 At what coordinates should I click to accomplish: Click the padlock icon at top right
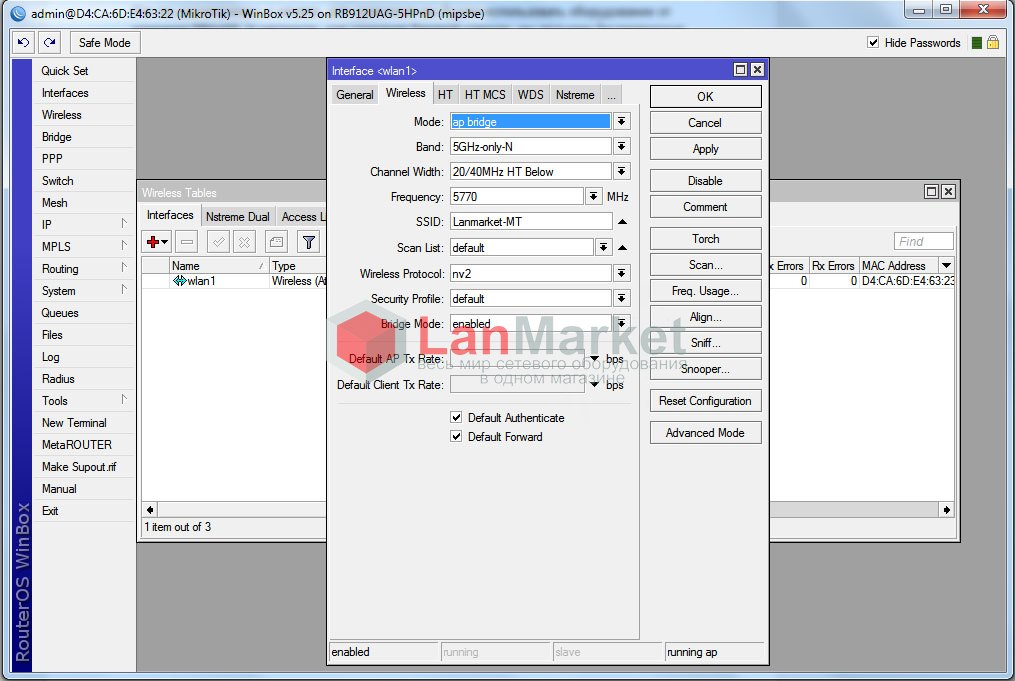point(992,43)
